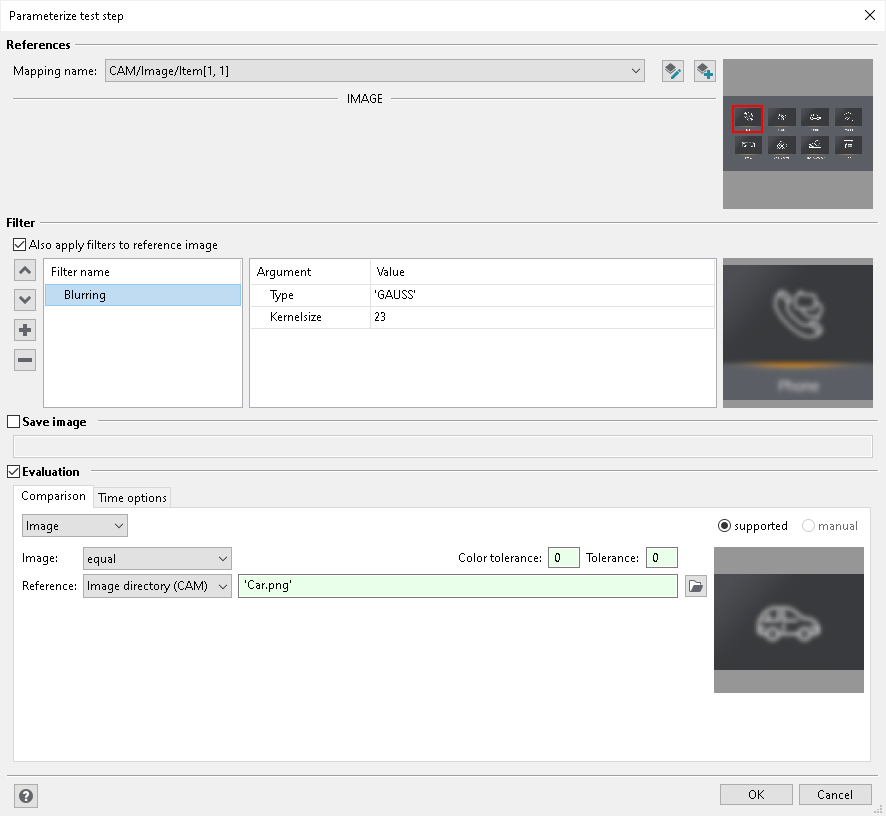Click the Color tolerance input field

coord(563,558)
